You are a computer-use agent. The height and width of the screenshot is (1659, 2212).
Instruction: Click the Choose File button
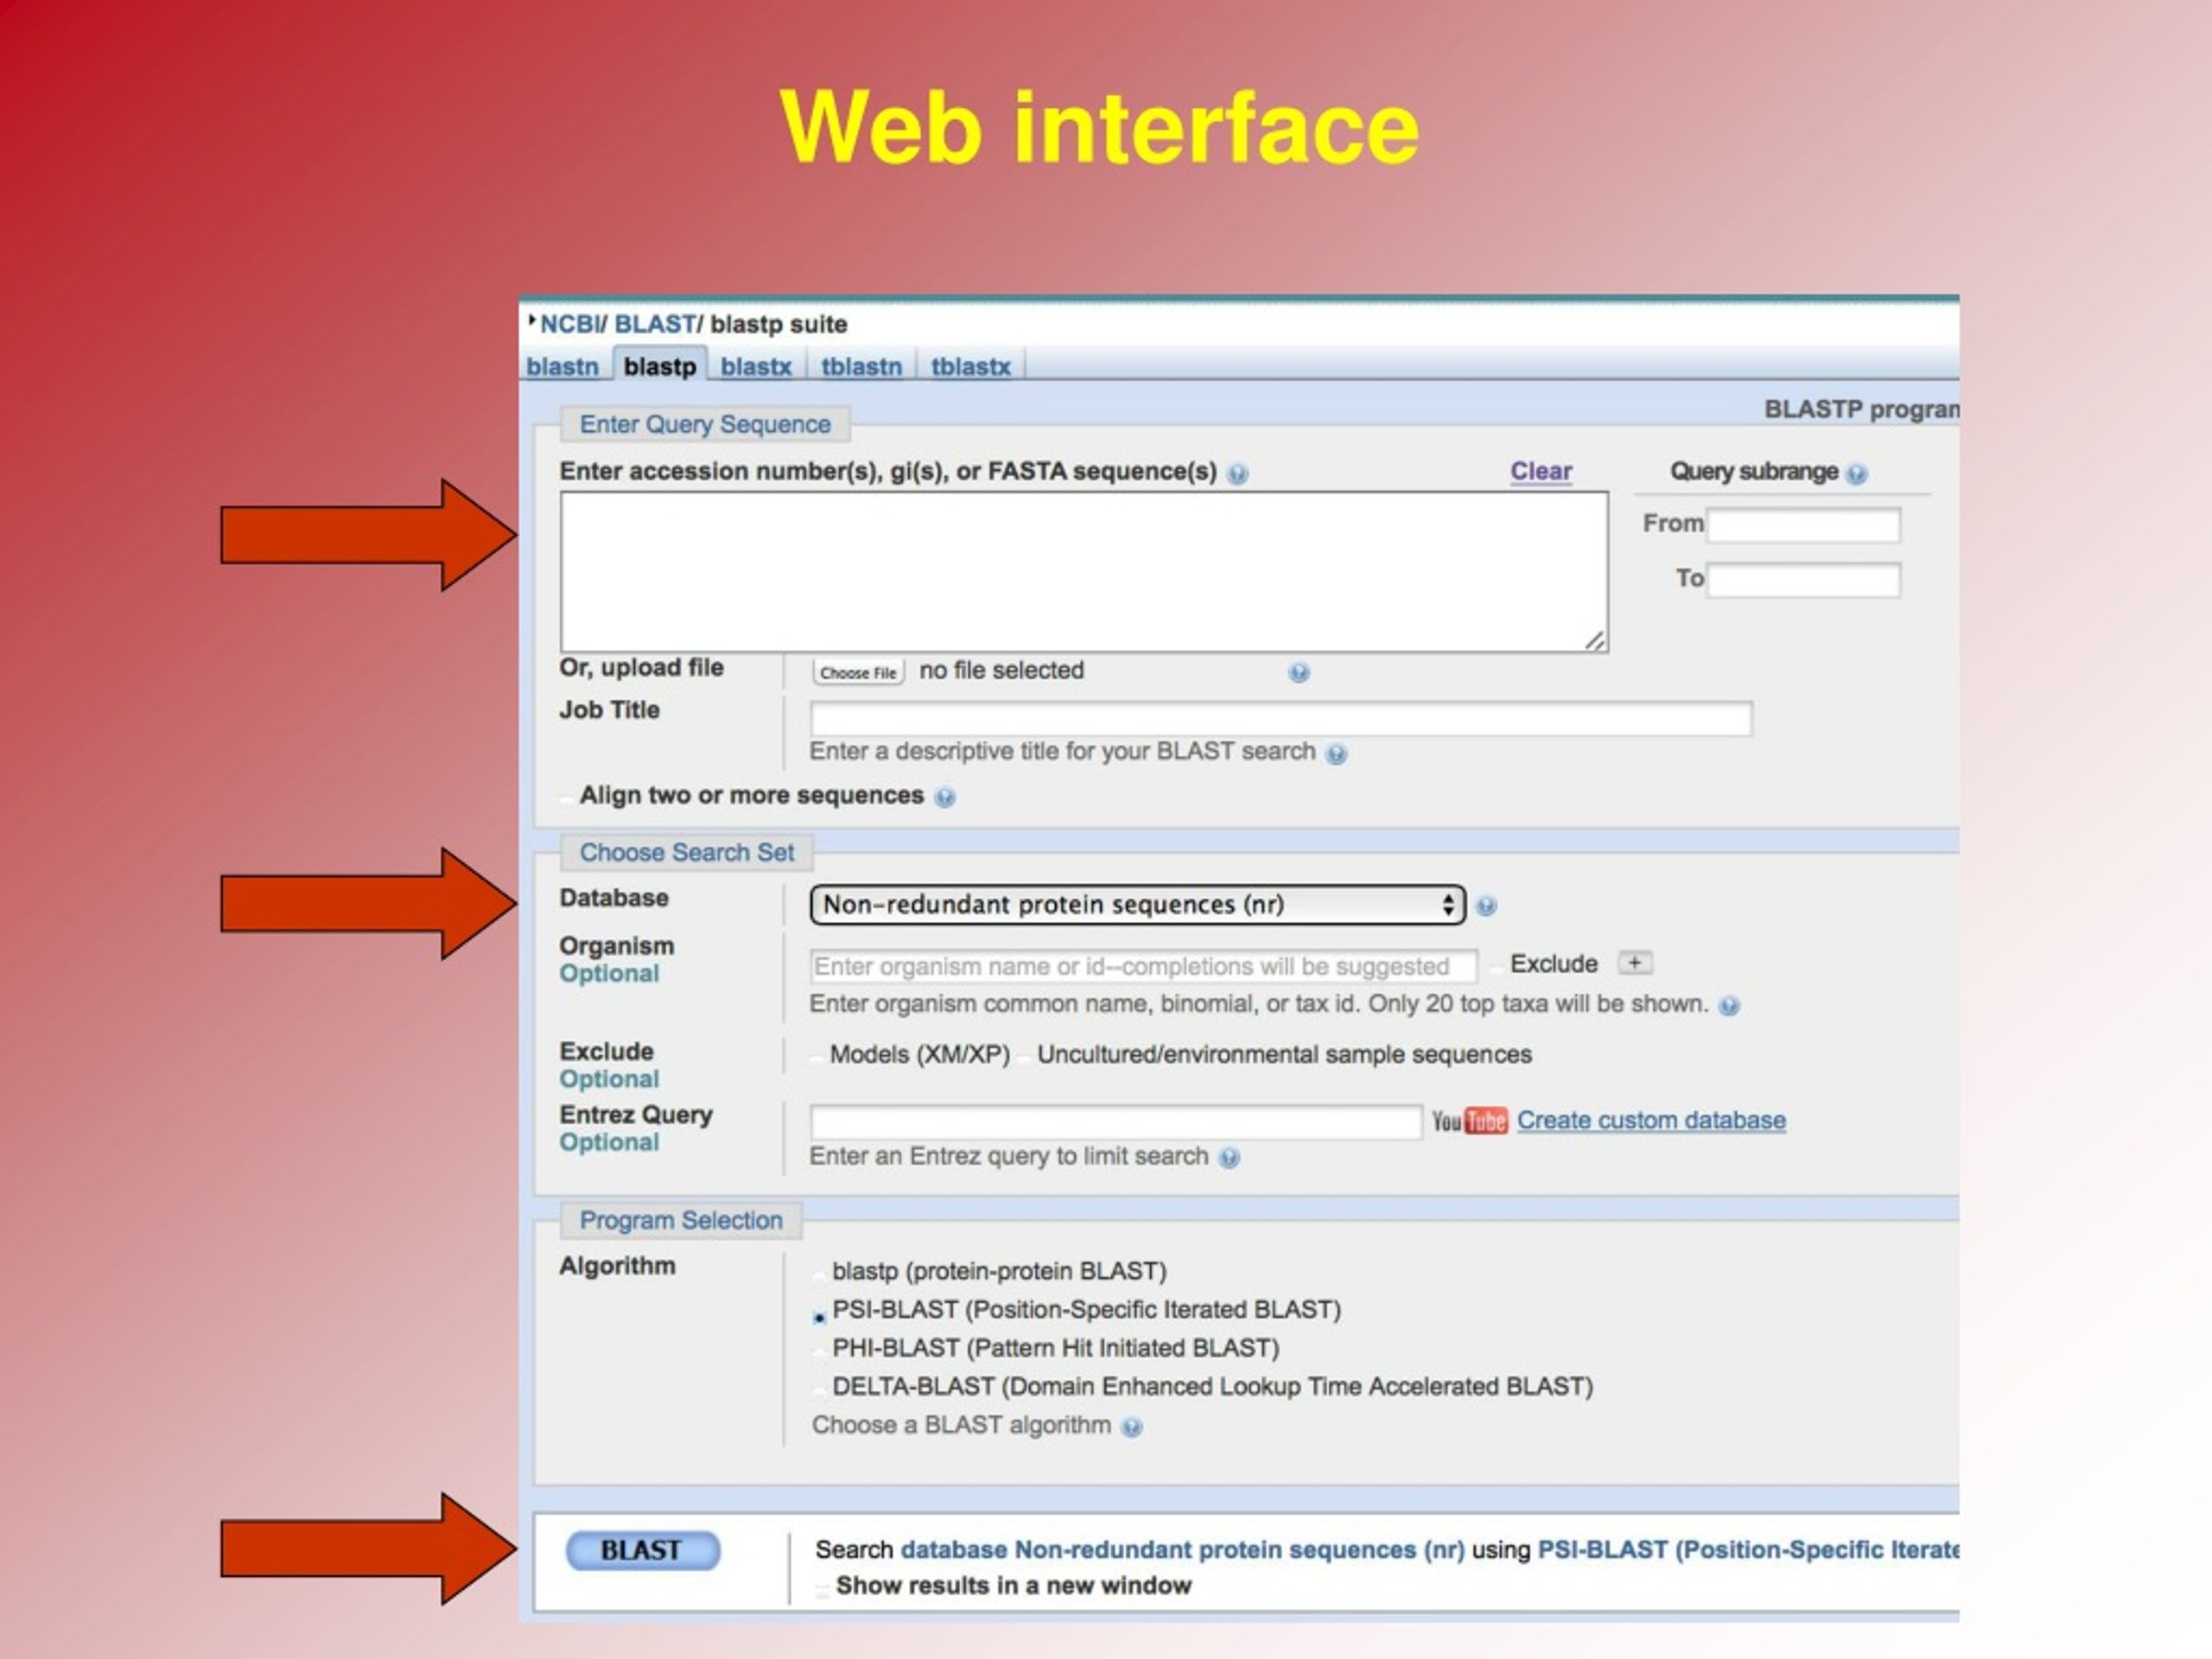point(858,672)
